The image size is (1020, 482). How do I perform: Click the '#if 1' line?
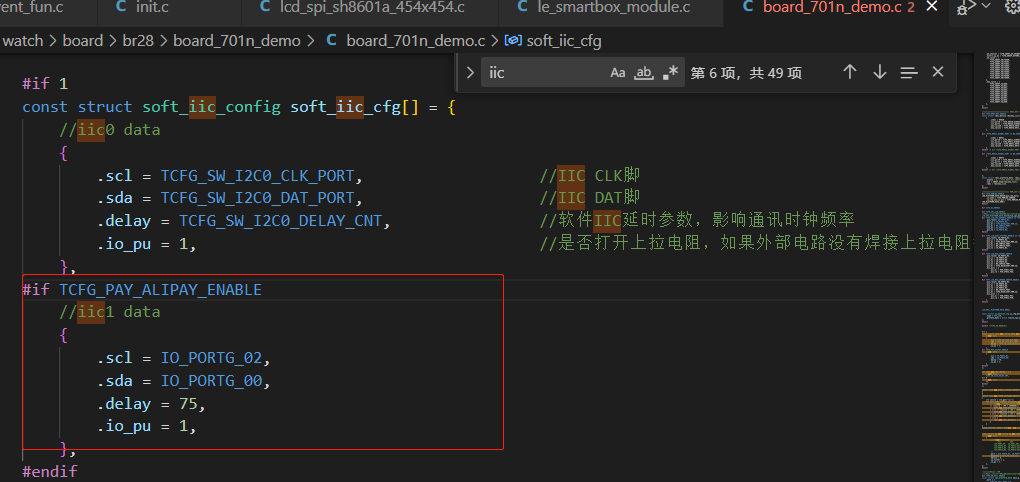tap(45, 84)
